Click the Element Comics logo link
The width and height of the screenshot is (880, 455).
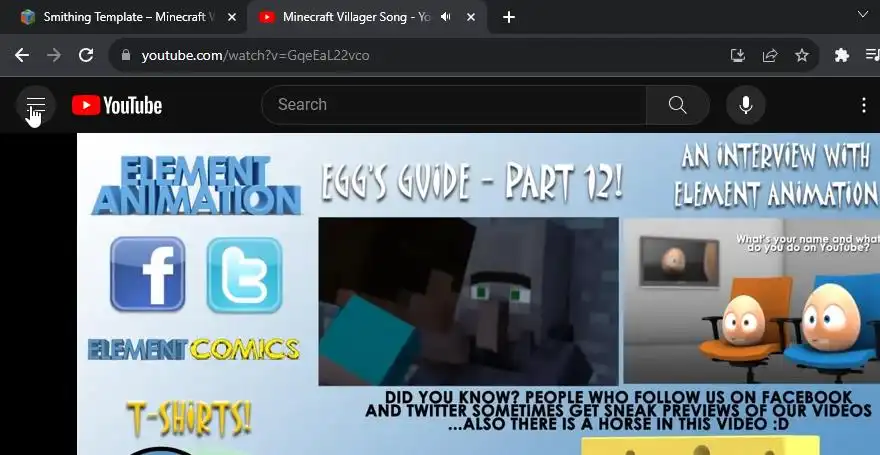(x=194, y=349)
